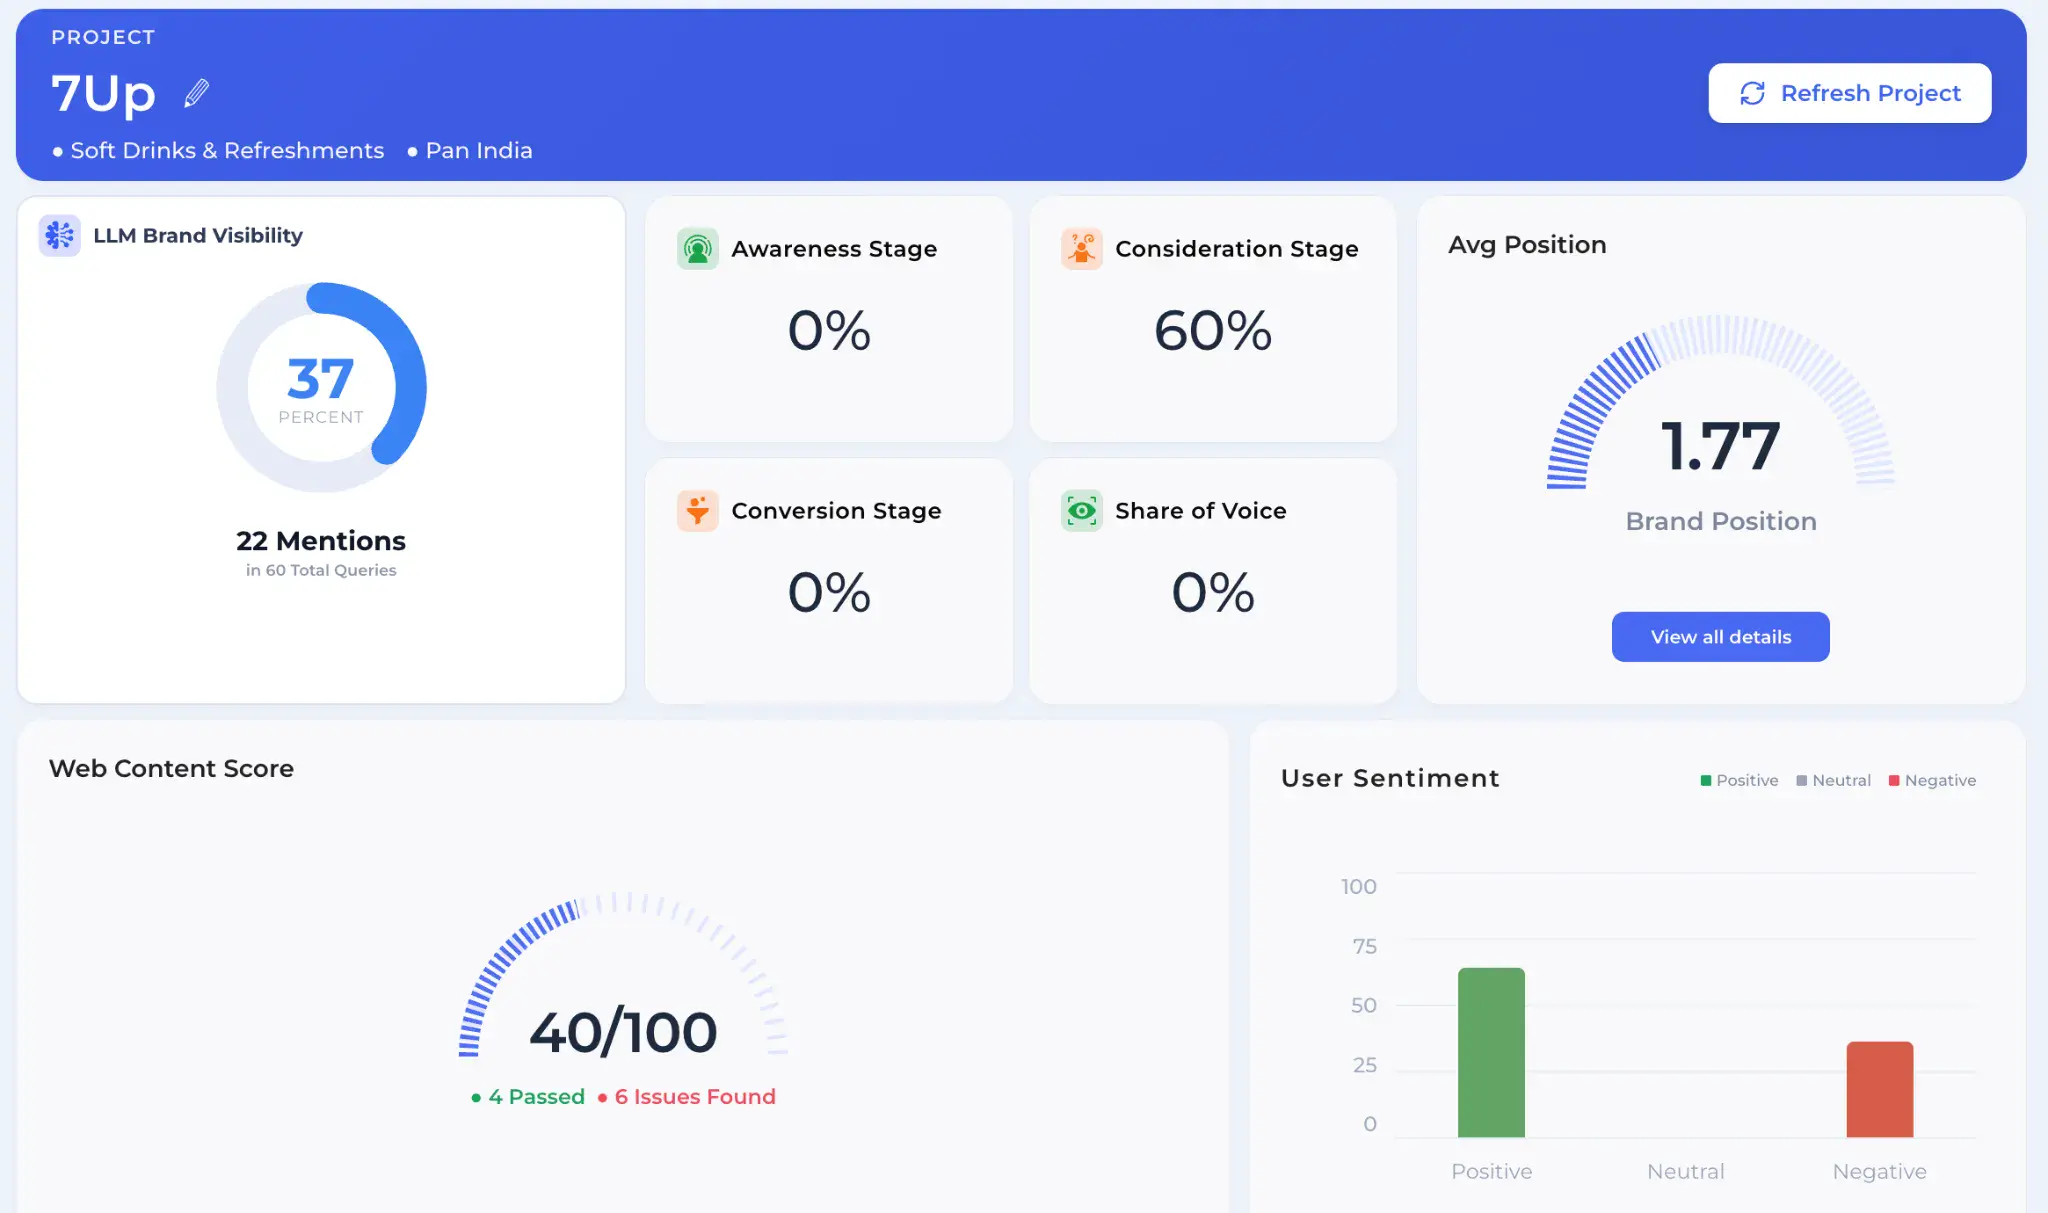Image resolution: width=2048 pixels, height=1213 pixels.
Task: Click the Consideration Stage card title
Action: 1236,248
